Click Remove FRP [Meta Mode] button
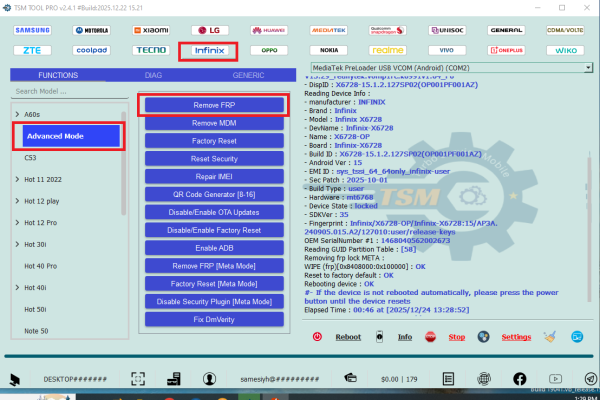 [214, 266]
